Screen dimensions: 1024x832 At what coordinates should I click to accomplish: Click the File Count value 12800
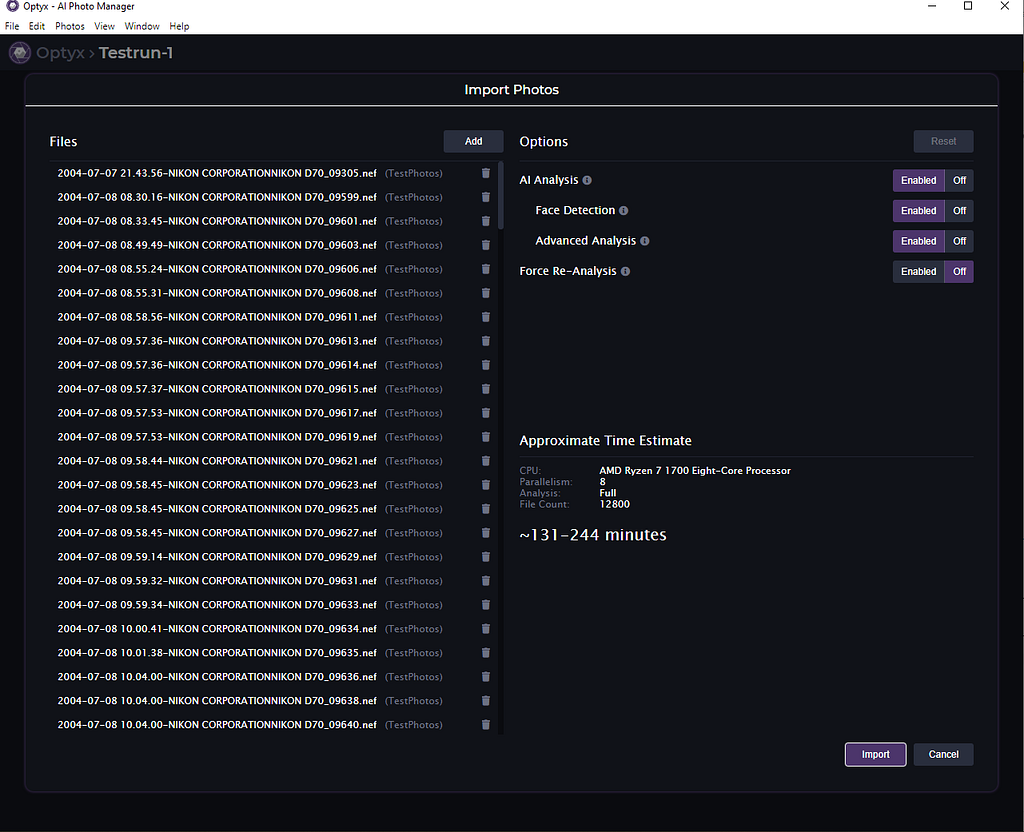pyautogui.click(x=615, y=504)
